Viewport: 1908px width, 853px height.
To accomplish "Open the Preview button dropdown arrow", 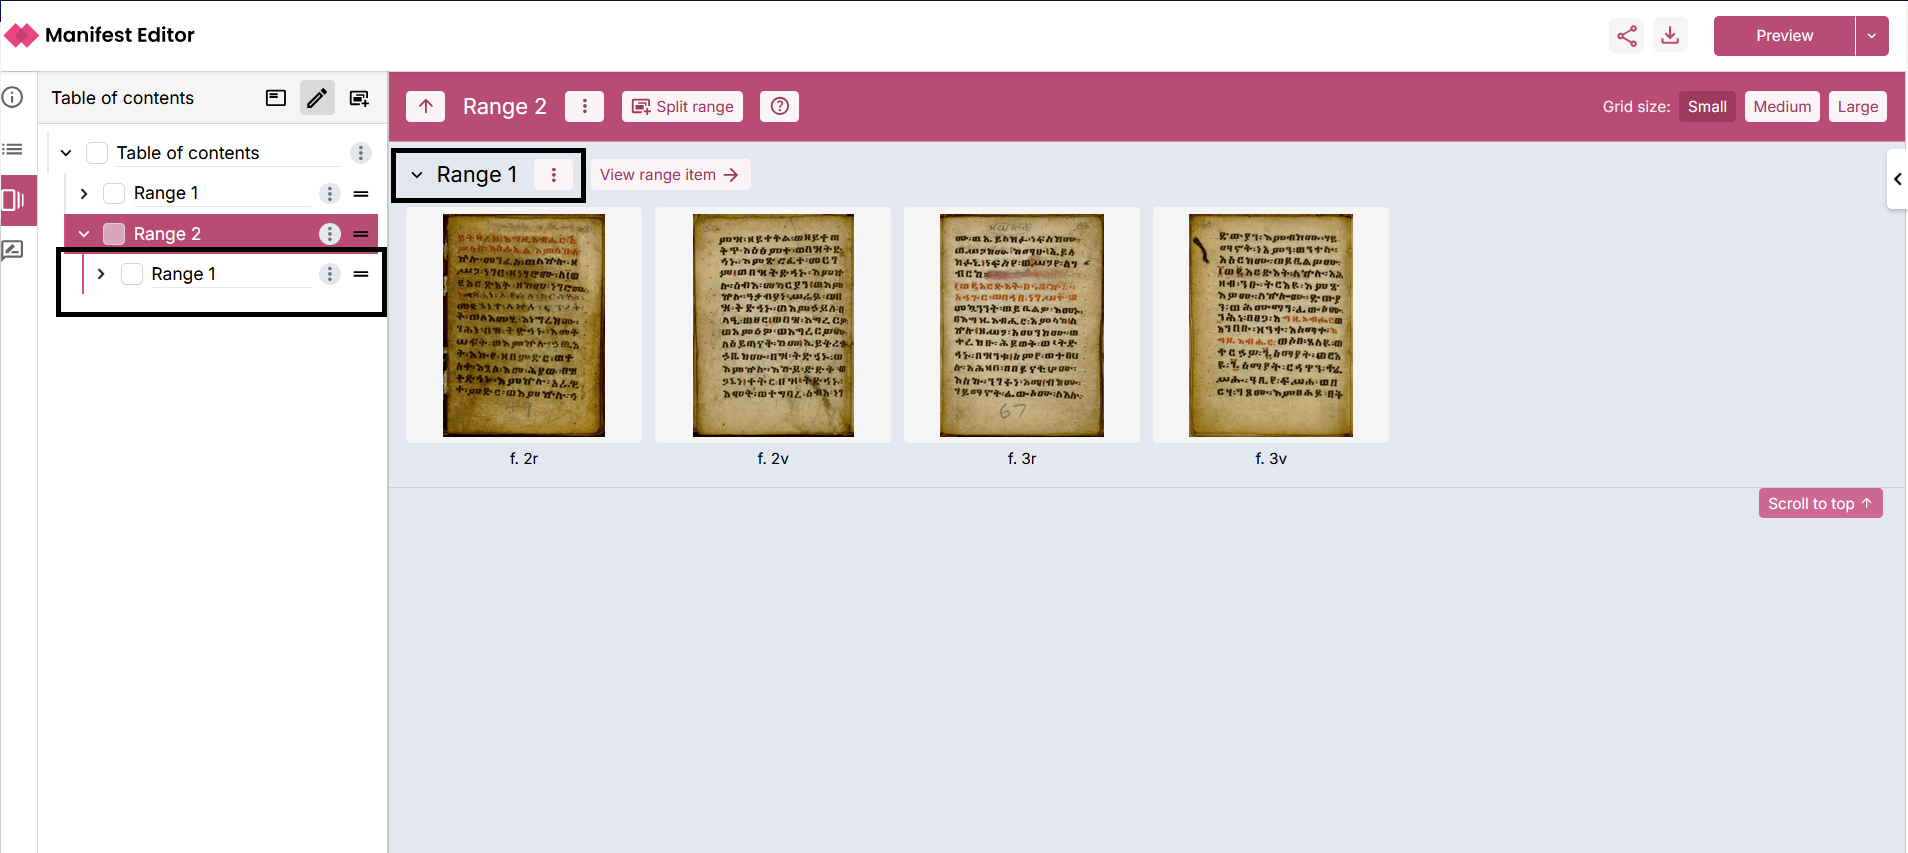I will (x=1872, y=36).
